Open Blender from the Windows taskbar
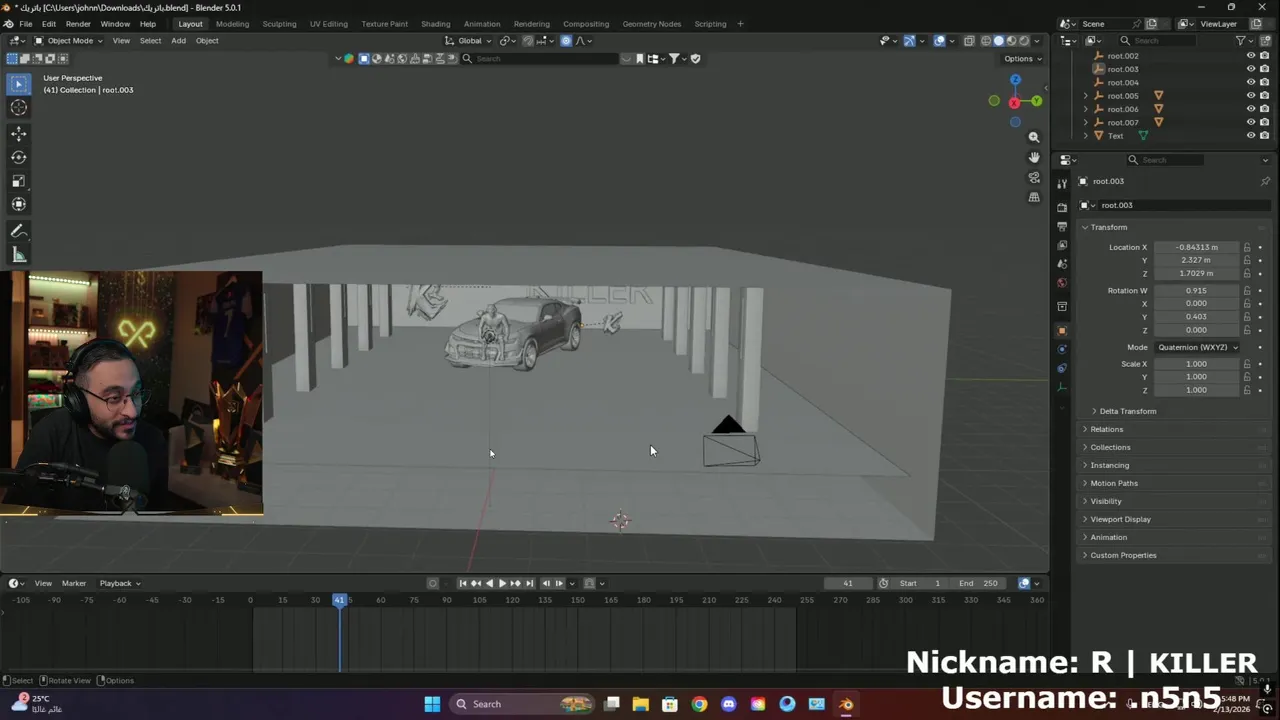This screenshot has height=720, width=1280. coord(846,704)
